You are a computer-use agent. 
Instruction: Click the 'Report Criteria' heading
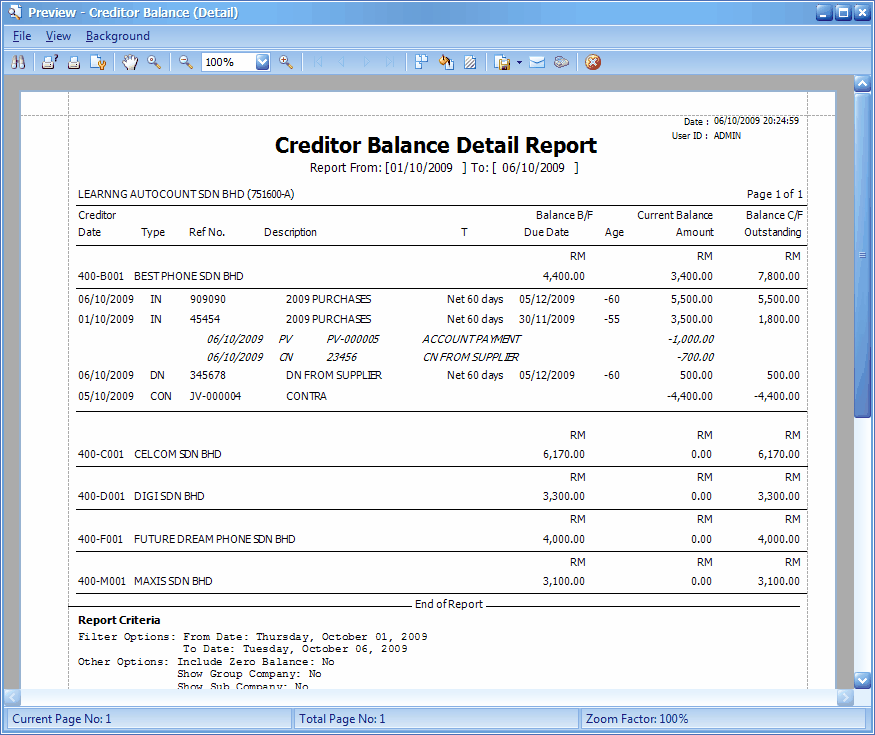[119, 620]
